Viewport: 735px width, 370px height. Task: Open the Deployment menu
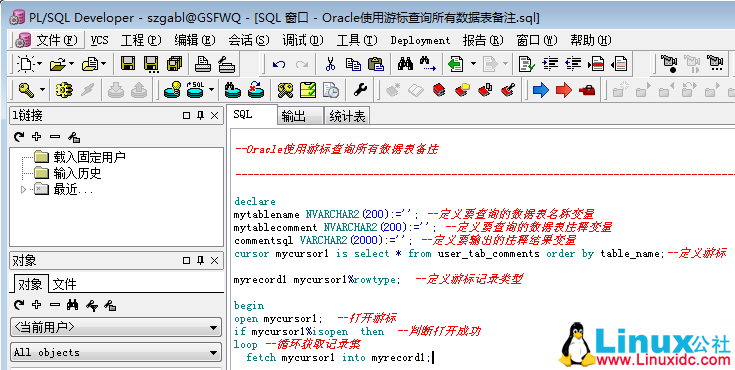click(420, 41)
